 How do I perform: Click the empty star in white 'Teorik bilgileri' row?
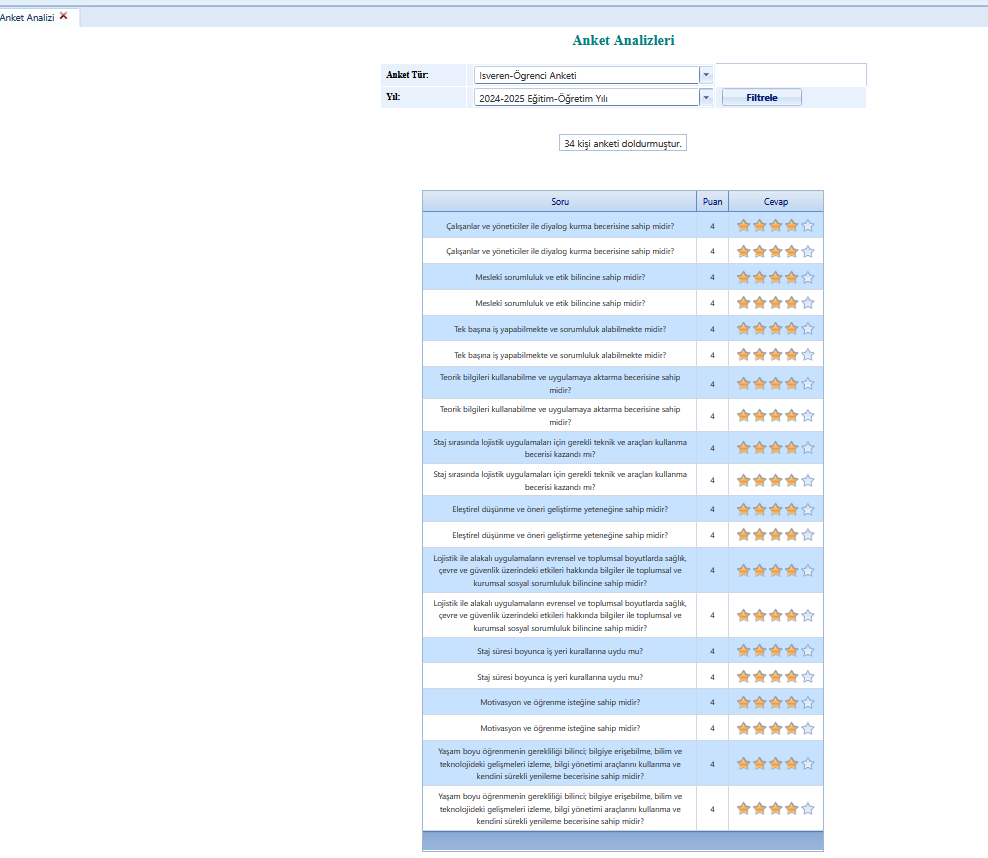808,416
